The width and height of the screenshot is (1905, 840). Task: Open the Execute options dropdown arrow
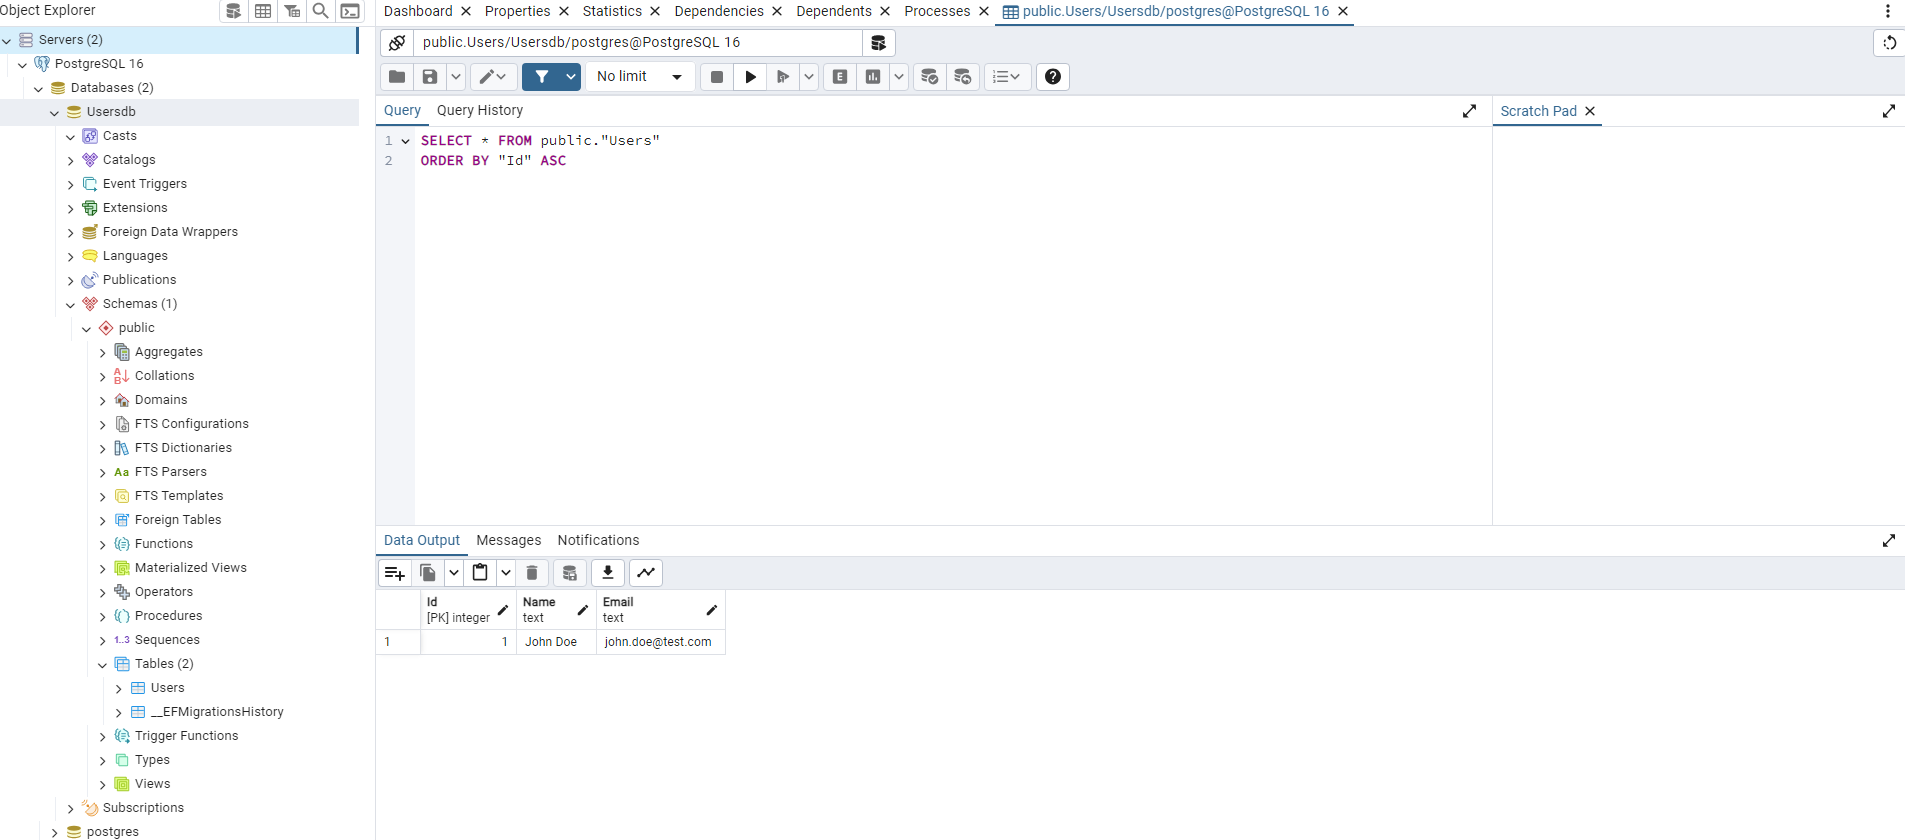click(x=809, y=77)
